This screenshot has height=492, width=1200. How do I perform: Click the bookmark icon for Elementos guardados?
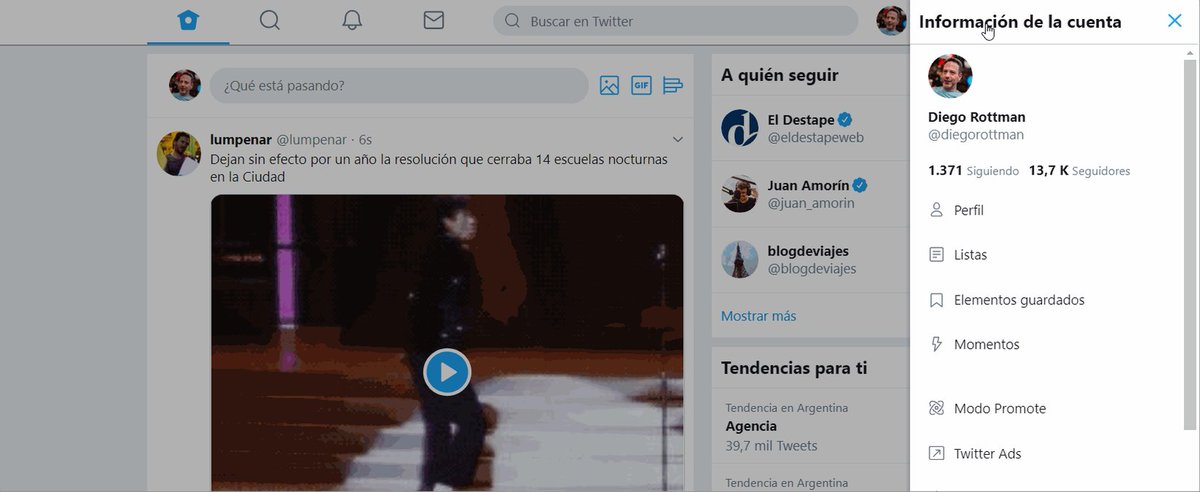pyautogui.click(x=937, y=300)
